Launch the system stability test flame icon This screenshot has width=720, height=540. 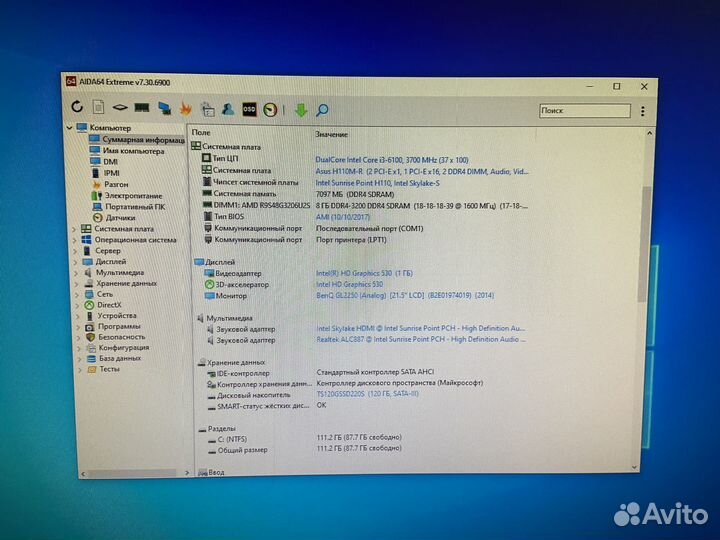coord(186,108)
